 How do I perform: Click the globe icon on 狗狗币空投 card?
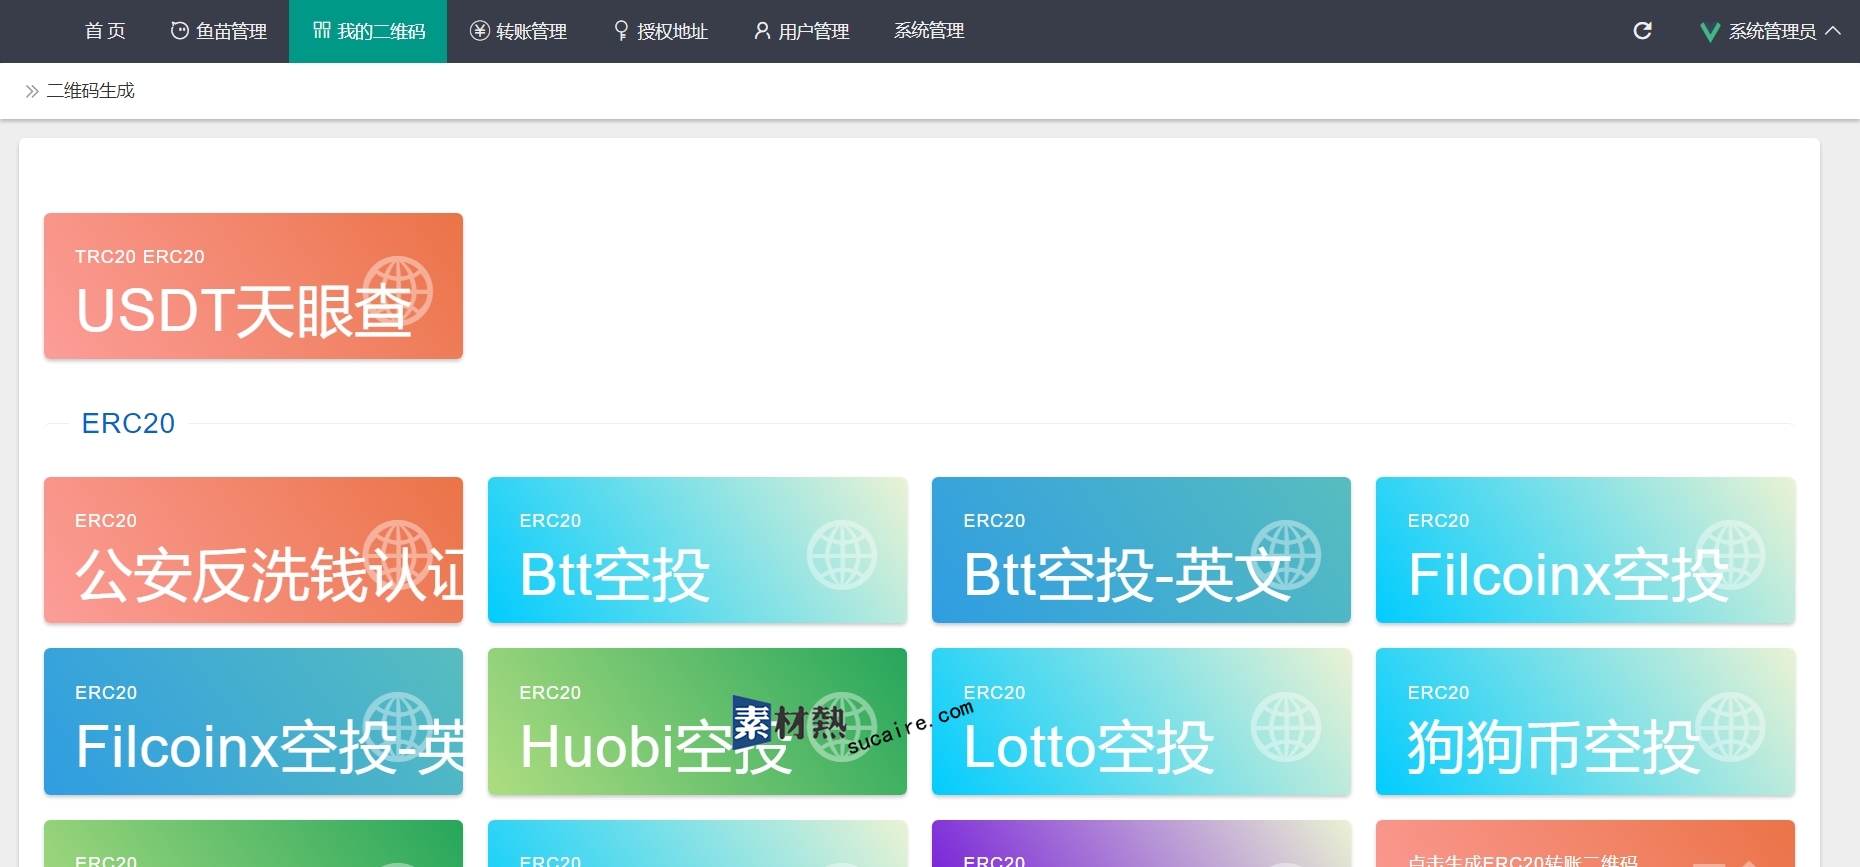pos(1730,727)
